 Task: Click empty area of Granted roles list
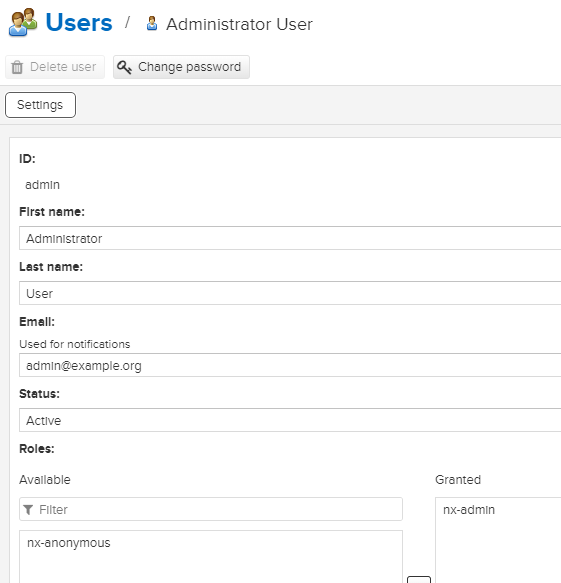(x=498, y=550)
